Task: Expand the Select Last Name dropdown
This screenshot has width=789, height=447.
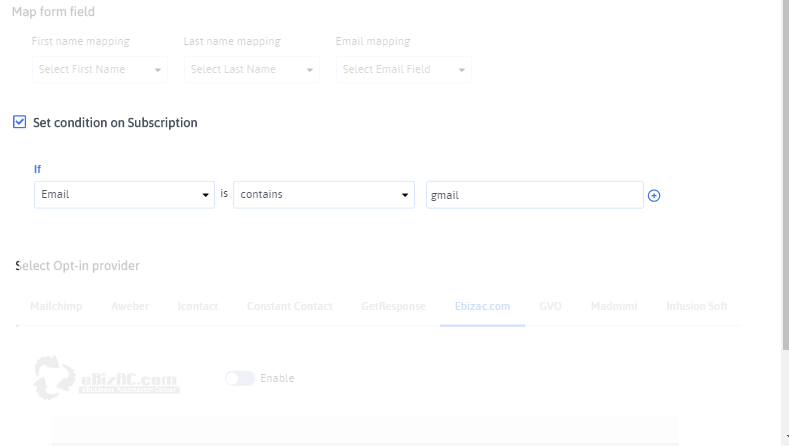Action: [x=251, y=70]
